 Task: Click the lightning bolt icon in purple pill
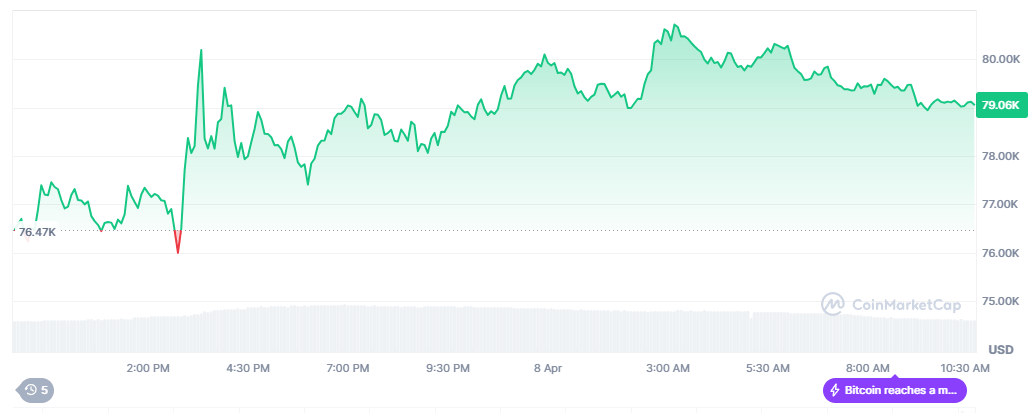(835, 390)
